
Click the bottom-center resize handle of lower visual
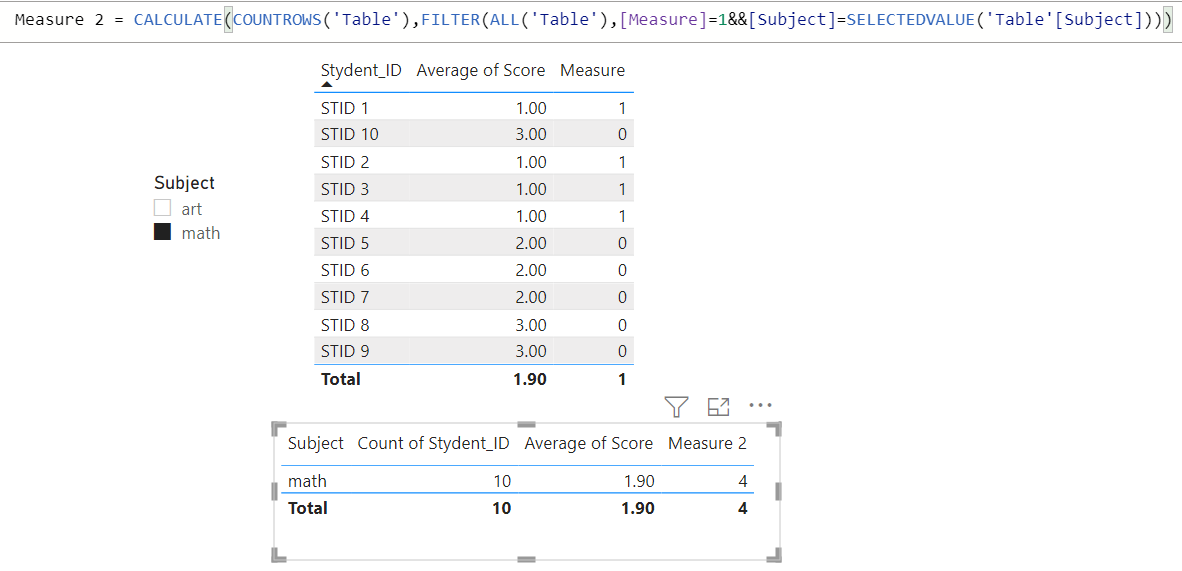[526, 559]
